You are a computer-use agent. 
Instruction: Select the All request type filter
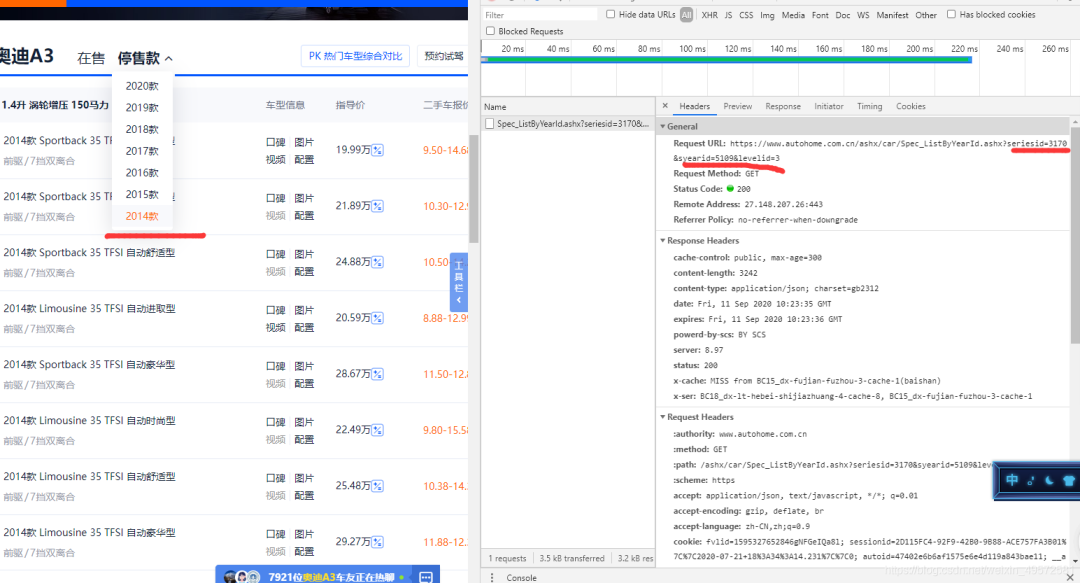tap(687, 15)
